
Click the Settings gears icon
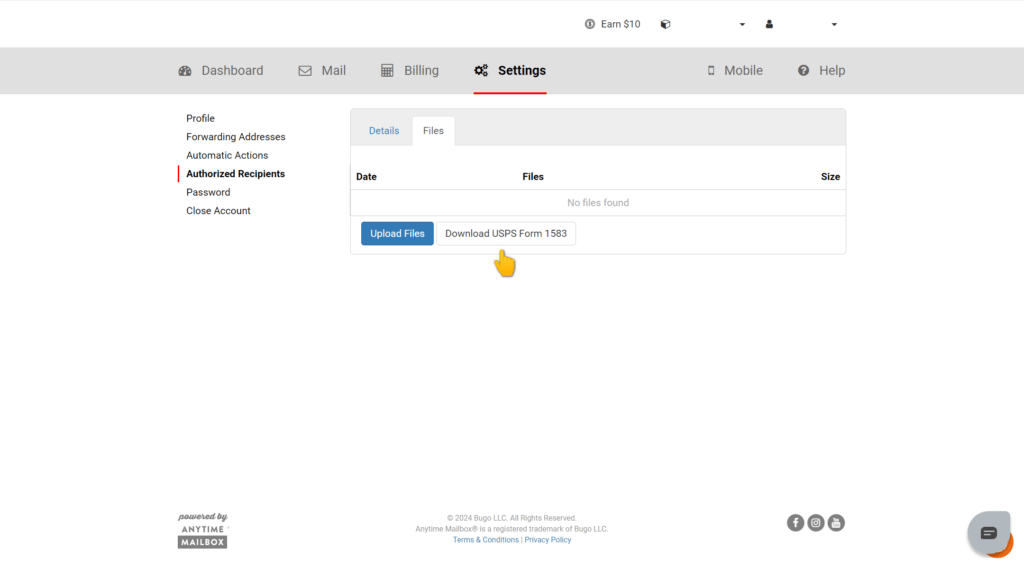[481, 71]
